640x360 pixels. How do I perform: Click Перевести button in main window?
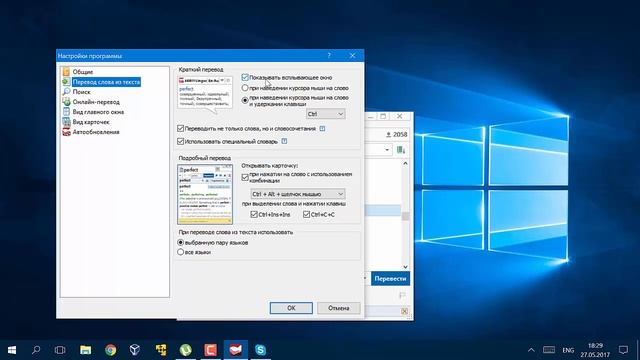click(390, 279)
